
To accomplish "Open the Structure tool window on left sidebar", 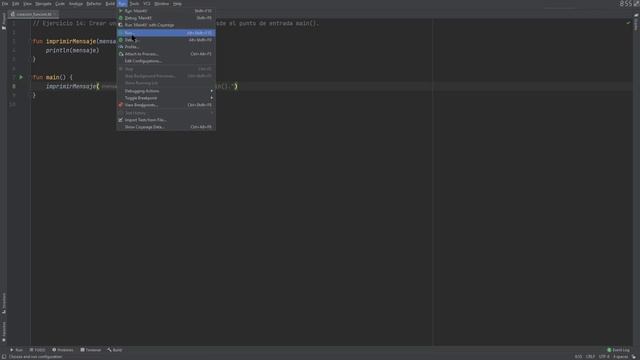I will (x=4, y=303).
